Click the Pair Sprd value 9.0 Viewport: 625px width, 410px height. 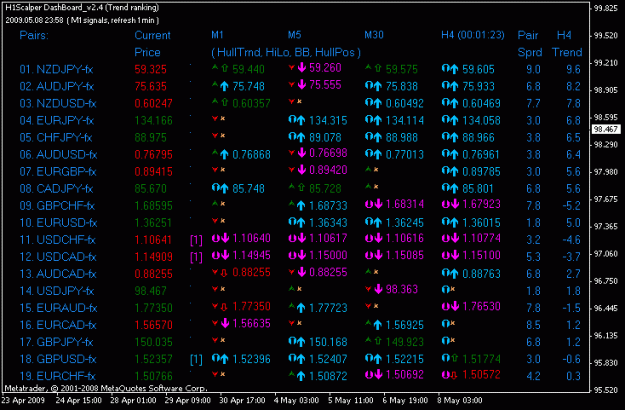pyautogui.click(x=533, y=69)
